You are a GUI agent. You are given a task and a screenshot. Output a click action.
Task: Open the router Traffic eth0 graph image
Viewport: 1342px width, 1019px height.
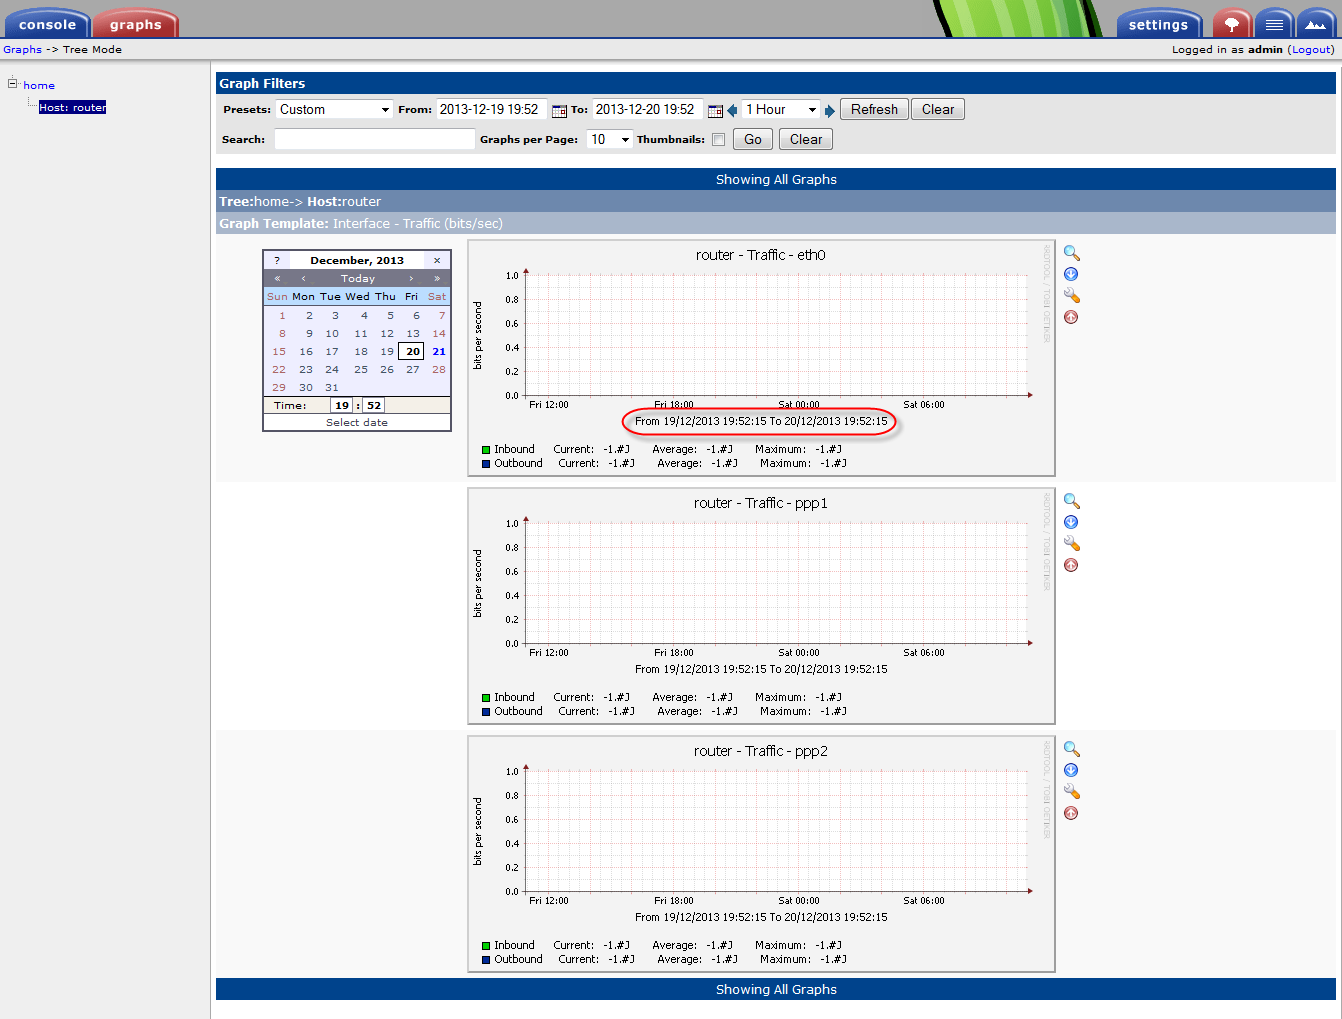(x=761, y=358)
